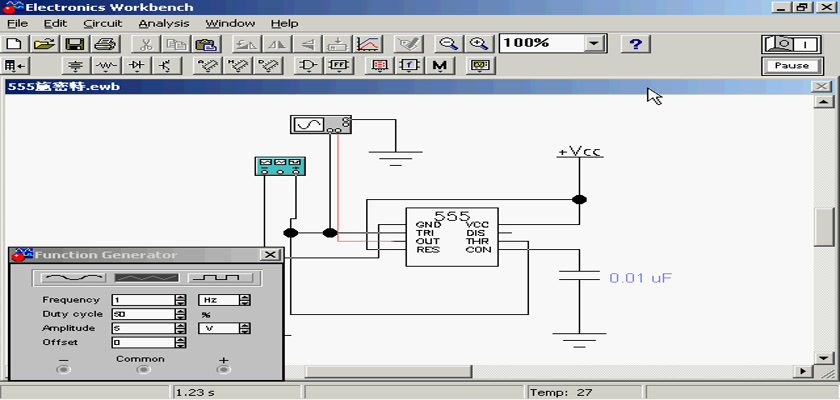Save the circuit with the floppy icon
Image resolution: width=840 pixels, height=400 pixels.
[x=74, y=44]
